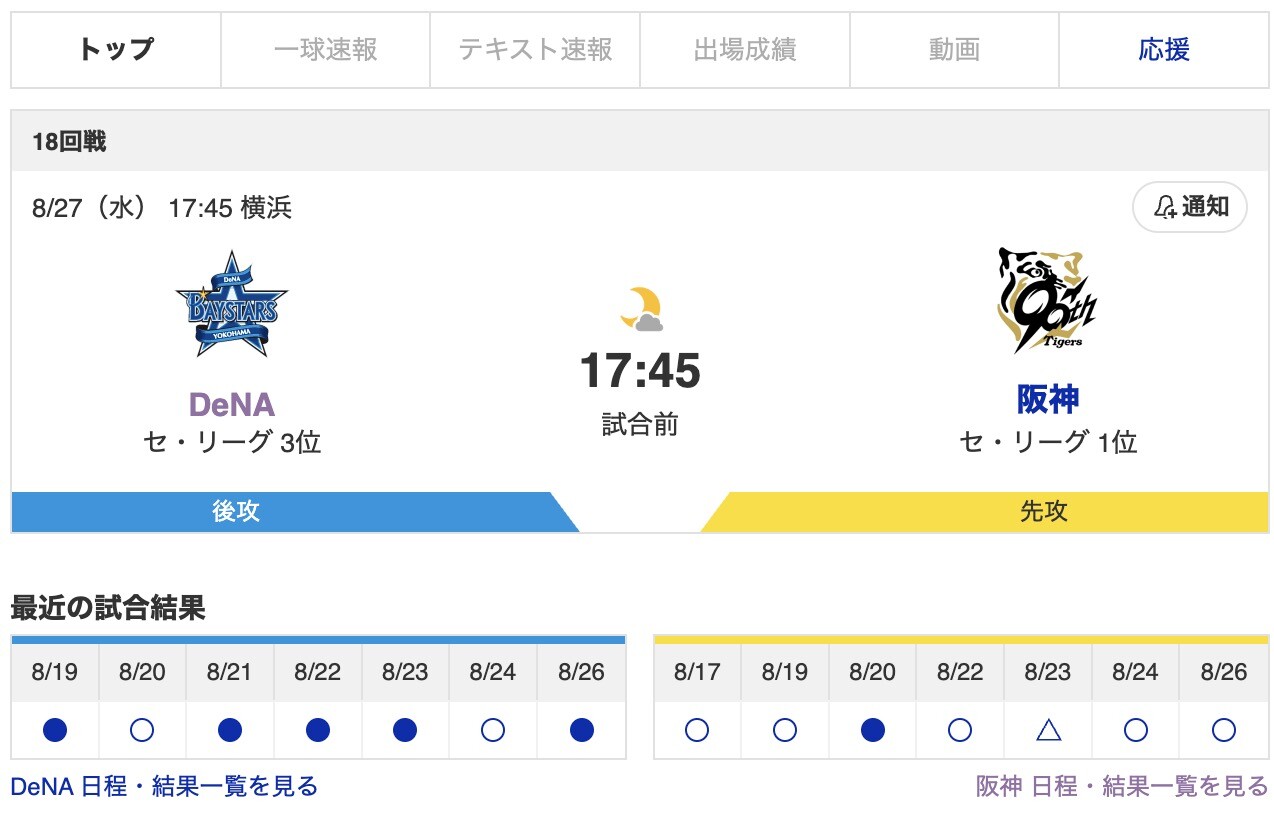1274x814 pixels.
Task: Open the 阪神 team name link
Action: coord(1047,400)
